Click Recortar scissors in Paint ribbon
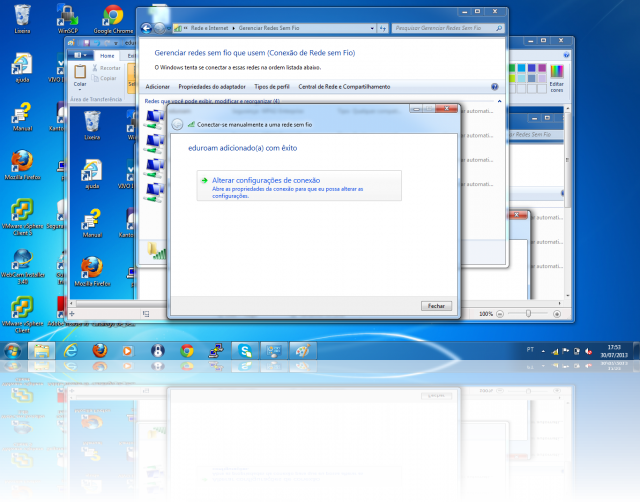This screenshot has height=504, width=640. click(106, 68)
